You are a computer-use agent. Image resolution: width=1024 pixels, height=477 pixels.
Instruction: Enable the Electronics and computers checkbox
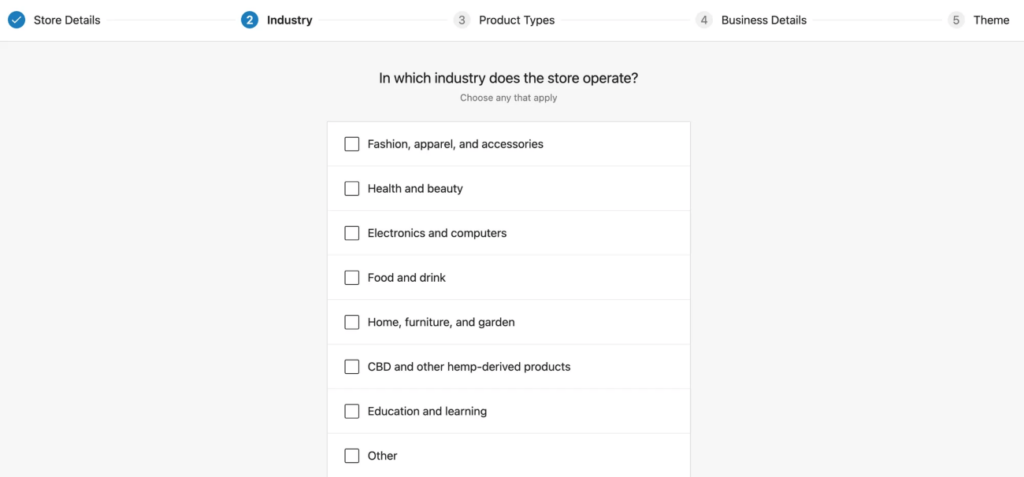352,233
